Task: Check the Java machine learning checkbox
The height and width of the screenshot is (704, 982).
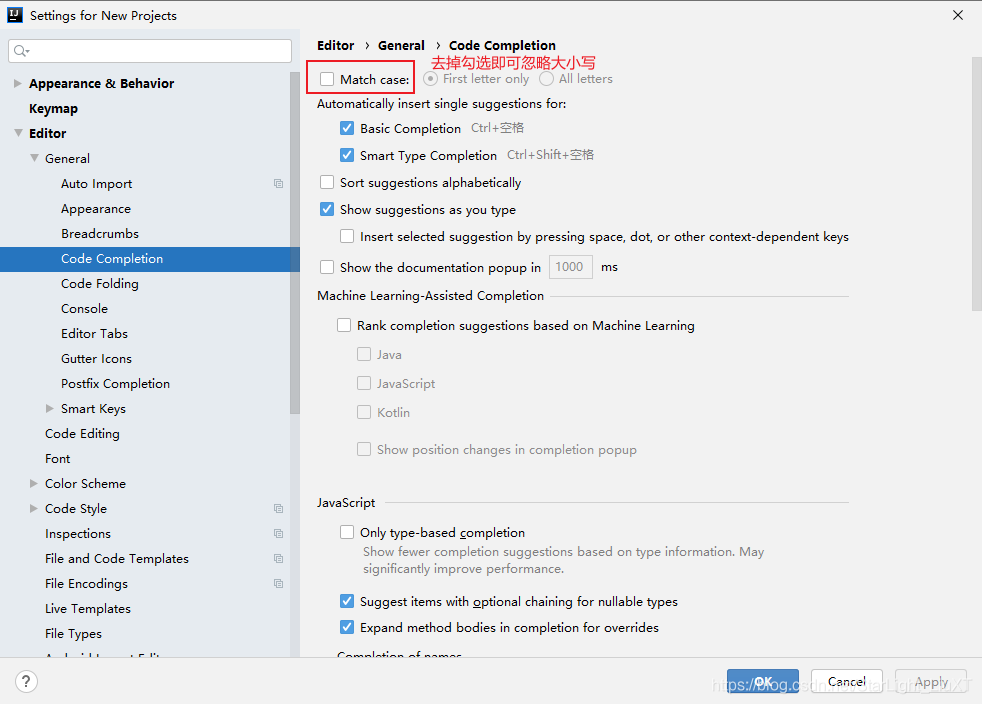Action: click(364, 355)
